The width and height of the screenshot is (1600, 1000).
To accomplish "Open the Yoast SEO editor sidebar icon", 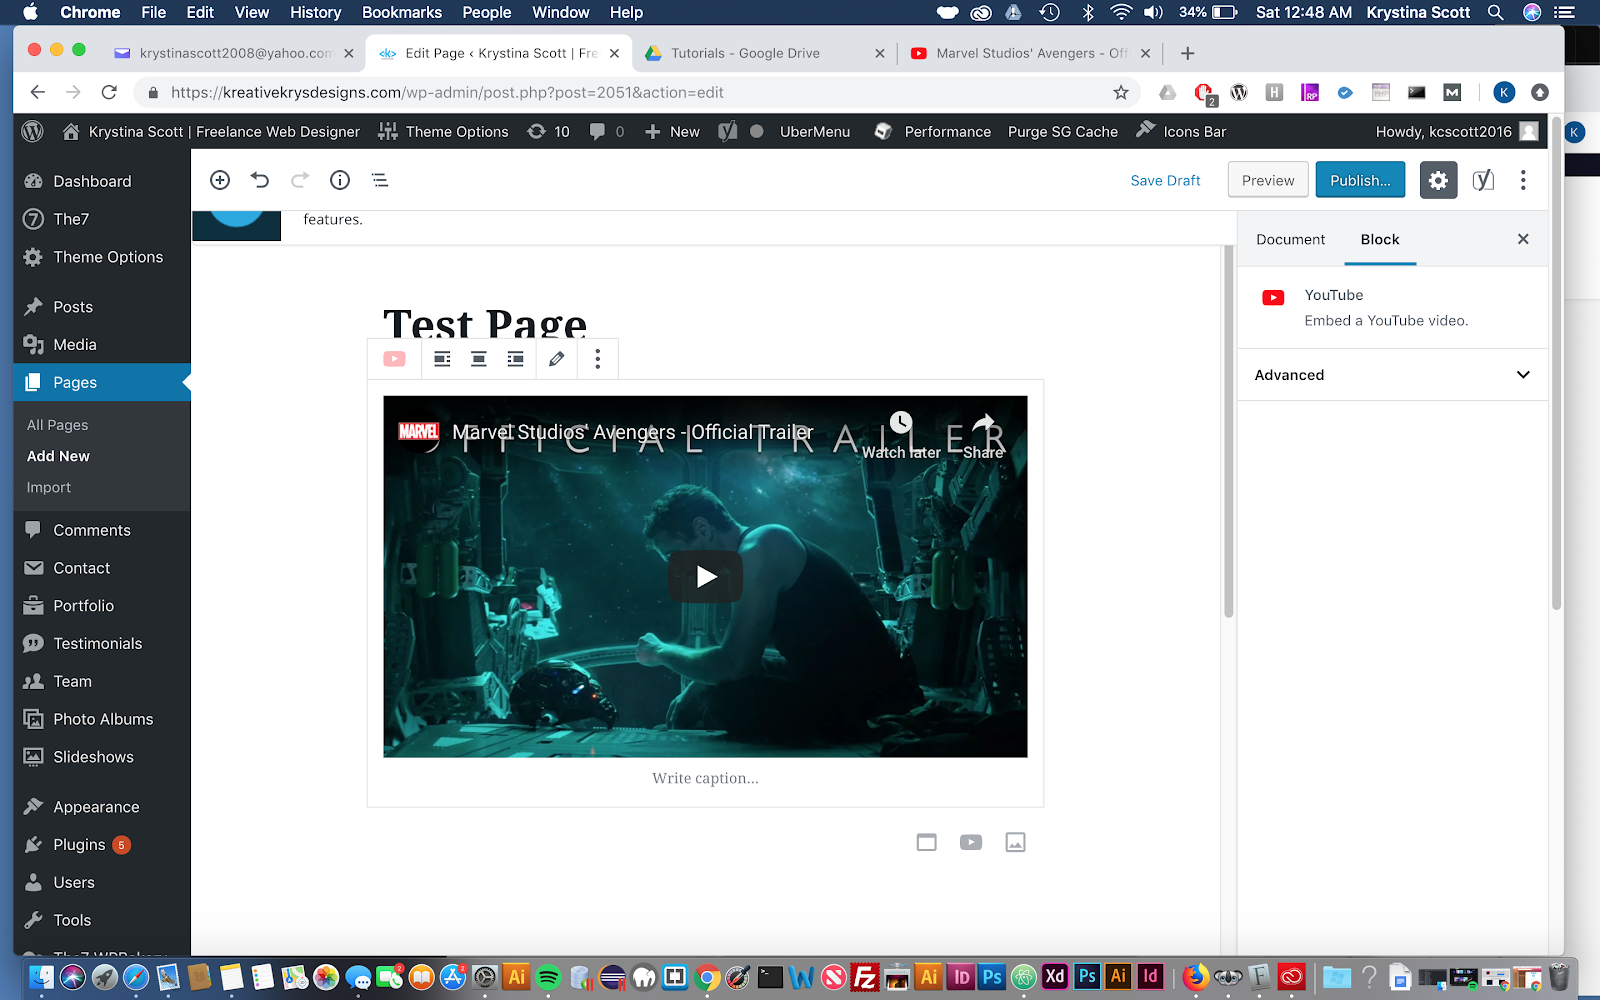I will [1483, 180].
